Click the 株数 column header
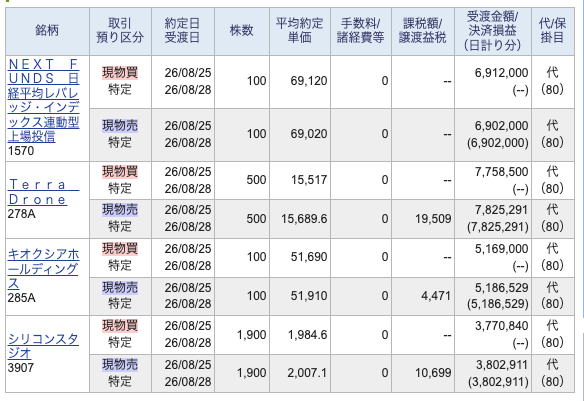This screenshot has height=401, width=584. [242, 31]
